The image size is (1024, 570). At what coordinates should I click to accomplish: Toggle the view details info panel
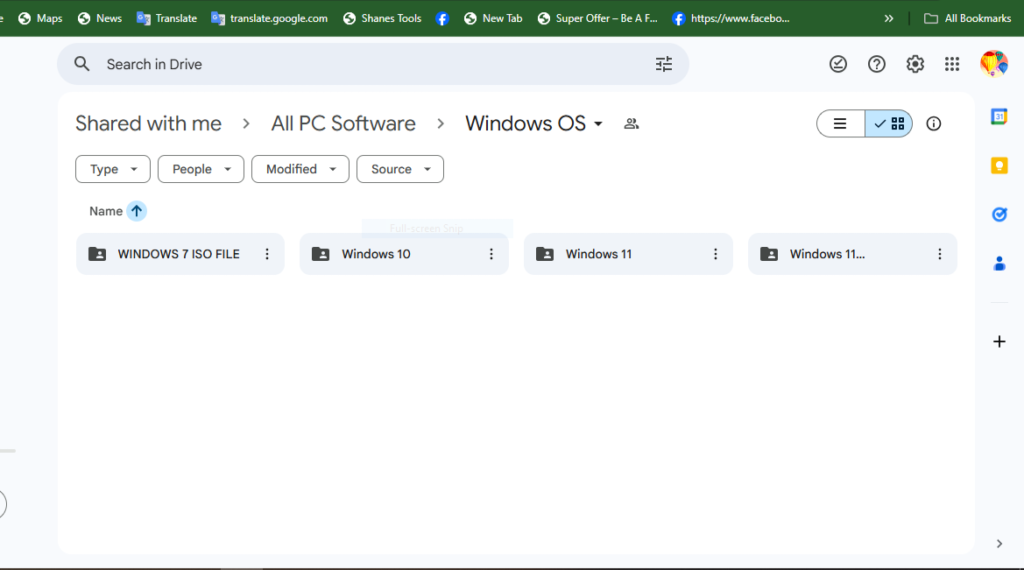(934, 124)
